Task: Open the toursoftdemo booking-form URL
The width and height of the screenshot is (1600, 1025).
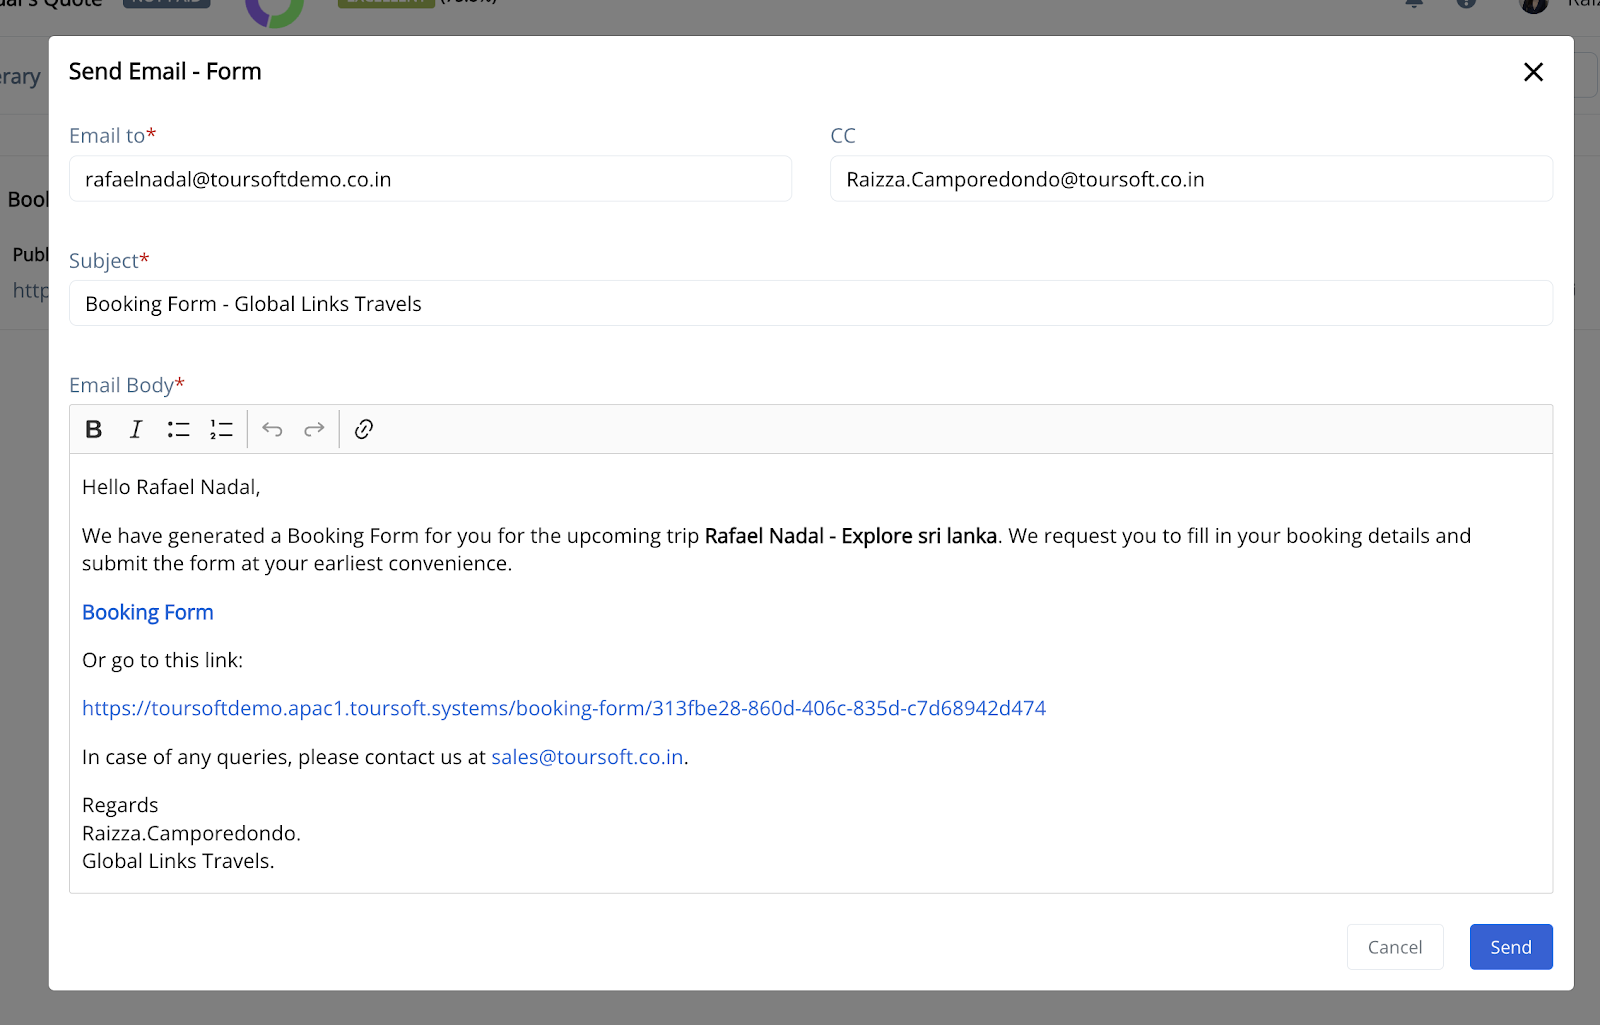Action: [564, 708]
